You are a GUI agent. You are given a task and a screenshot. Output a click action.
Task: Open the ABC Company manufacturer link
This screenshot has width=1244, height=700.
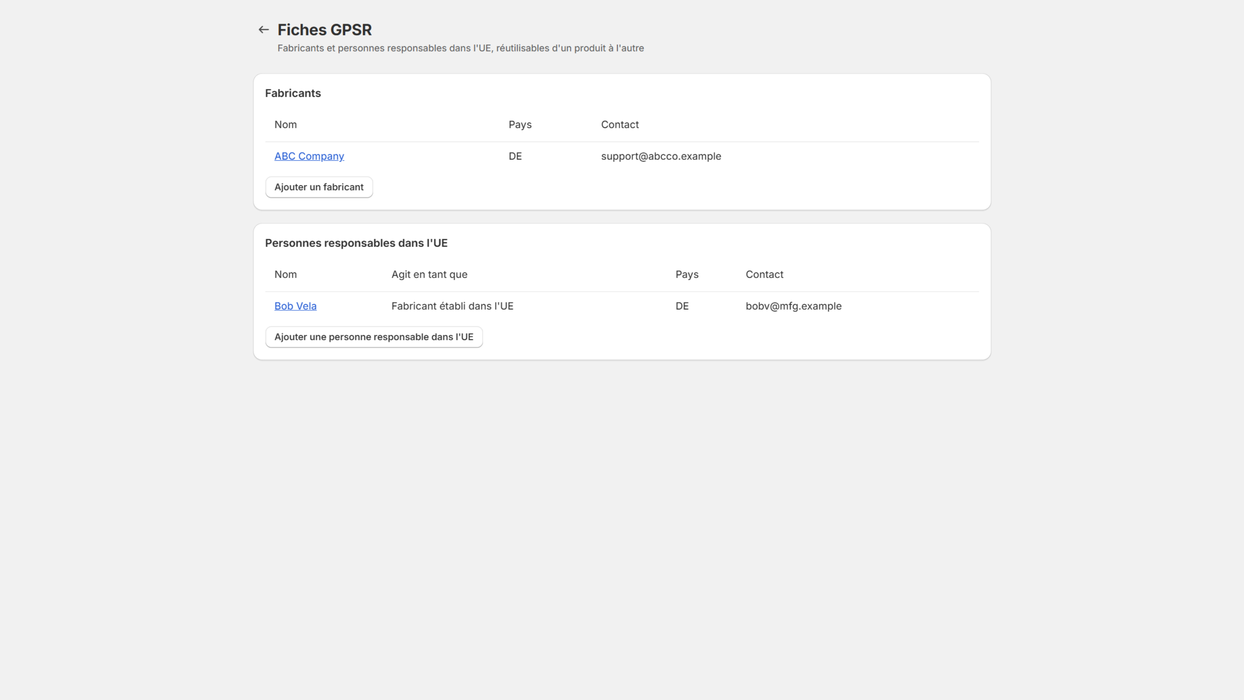309,156
